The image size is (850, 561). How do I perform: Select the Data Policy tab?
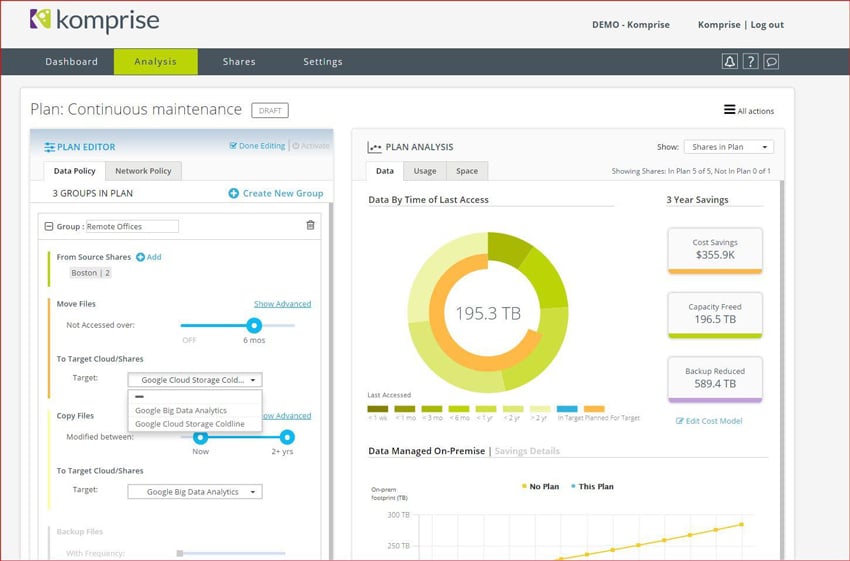coord(74,171)
